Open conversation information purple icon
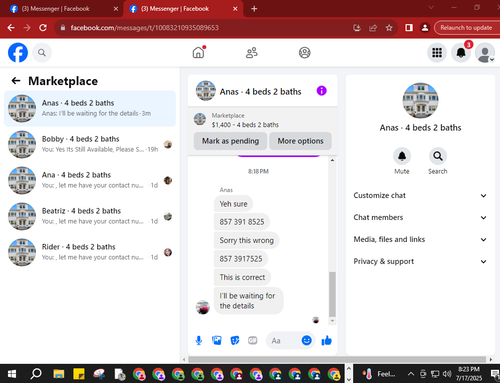Viewport: 500px width, 383px height. [321, 91]
